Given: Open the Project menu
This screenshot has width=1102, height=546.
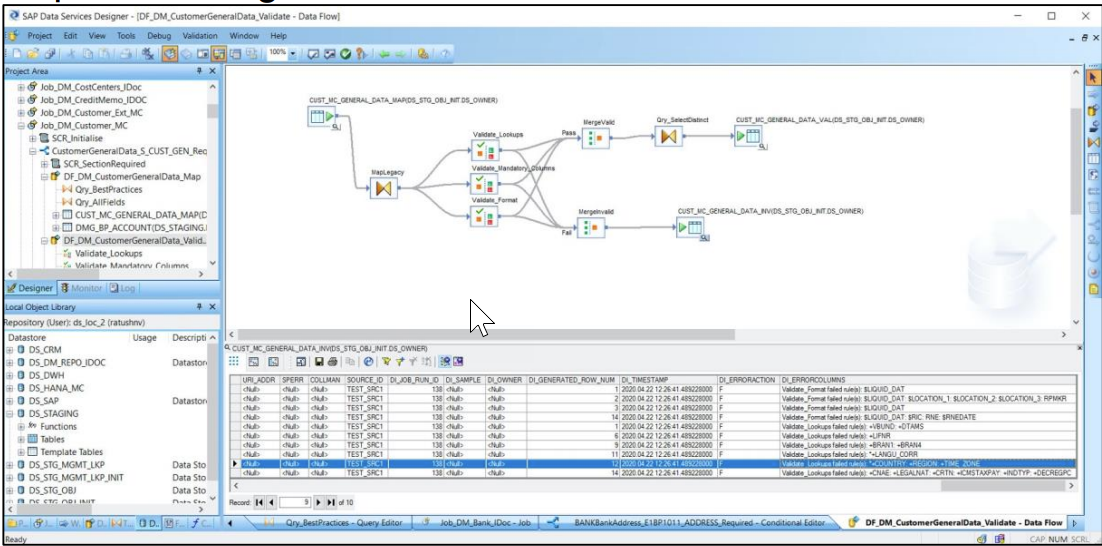Looking at the screenshot, I should (41, 35).
